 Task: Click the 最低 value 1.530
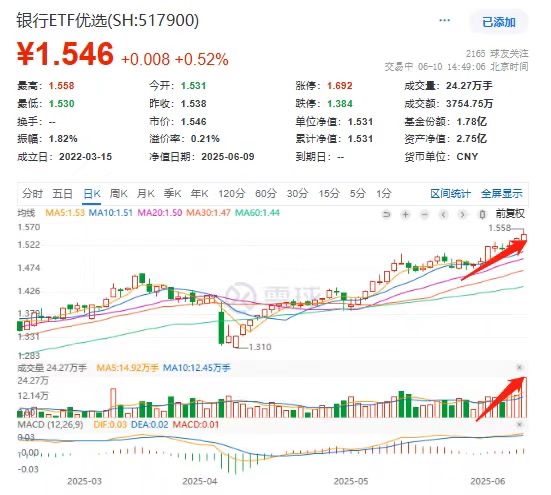click(x=61, y=104)
